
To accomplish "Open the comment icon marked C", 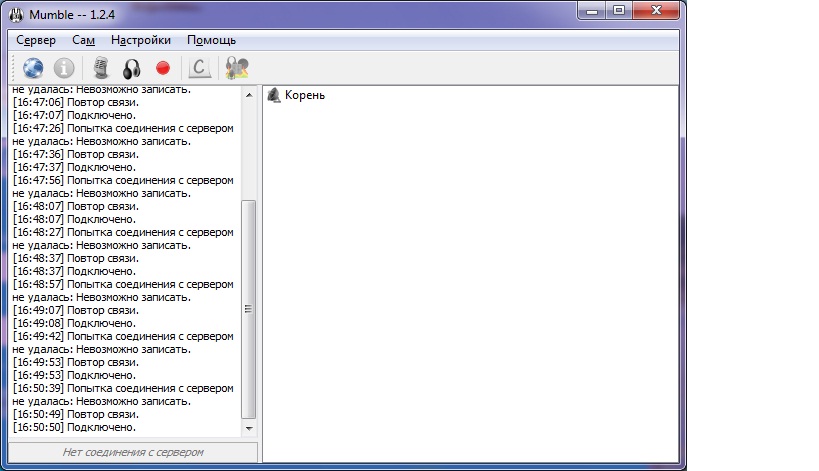I will click(x=200, y=68).
